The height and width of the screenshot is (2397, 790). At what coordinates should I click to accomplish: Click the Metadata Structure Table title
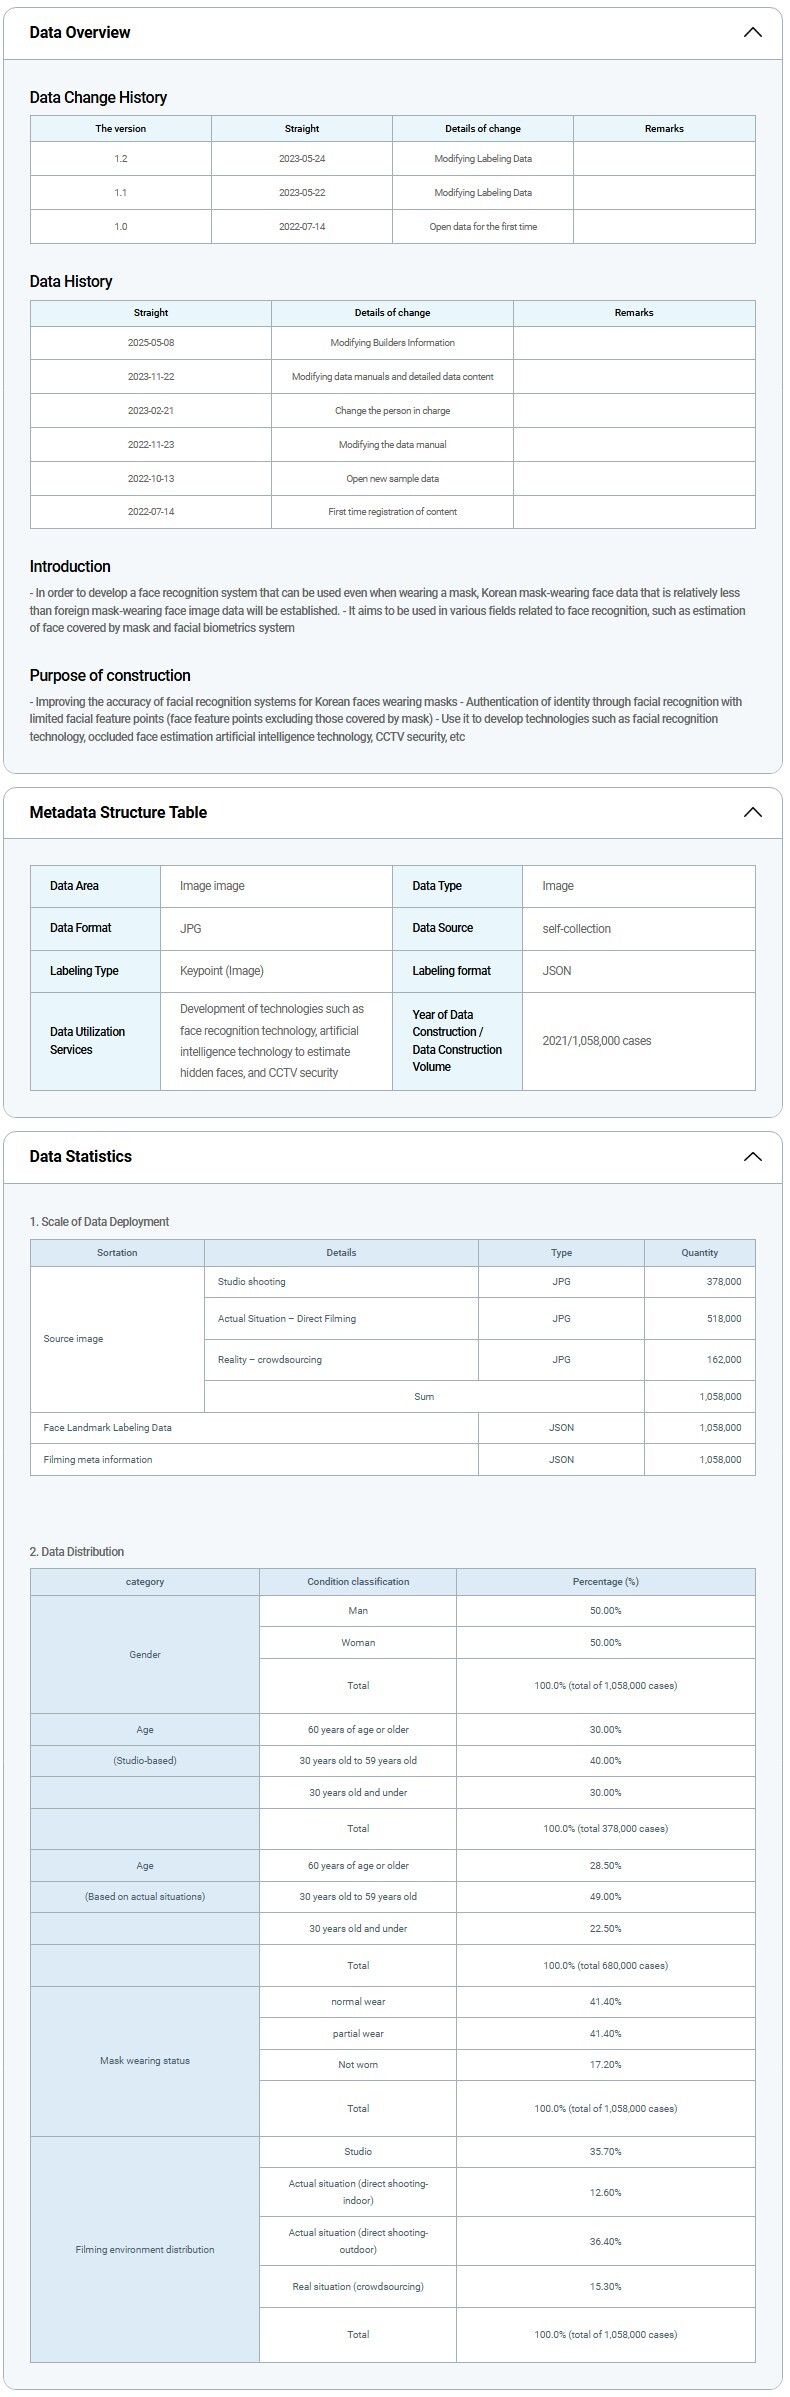pyautogui.click(x=118, y=812)
